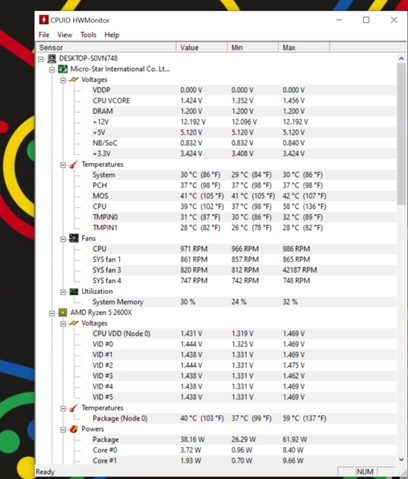This screenshot has height=479, width=408.
Task: Click the Fans section icon
Action: click(74, 238)
